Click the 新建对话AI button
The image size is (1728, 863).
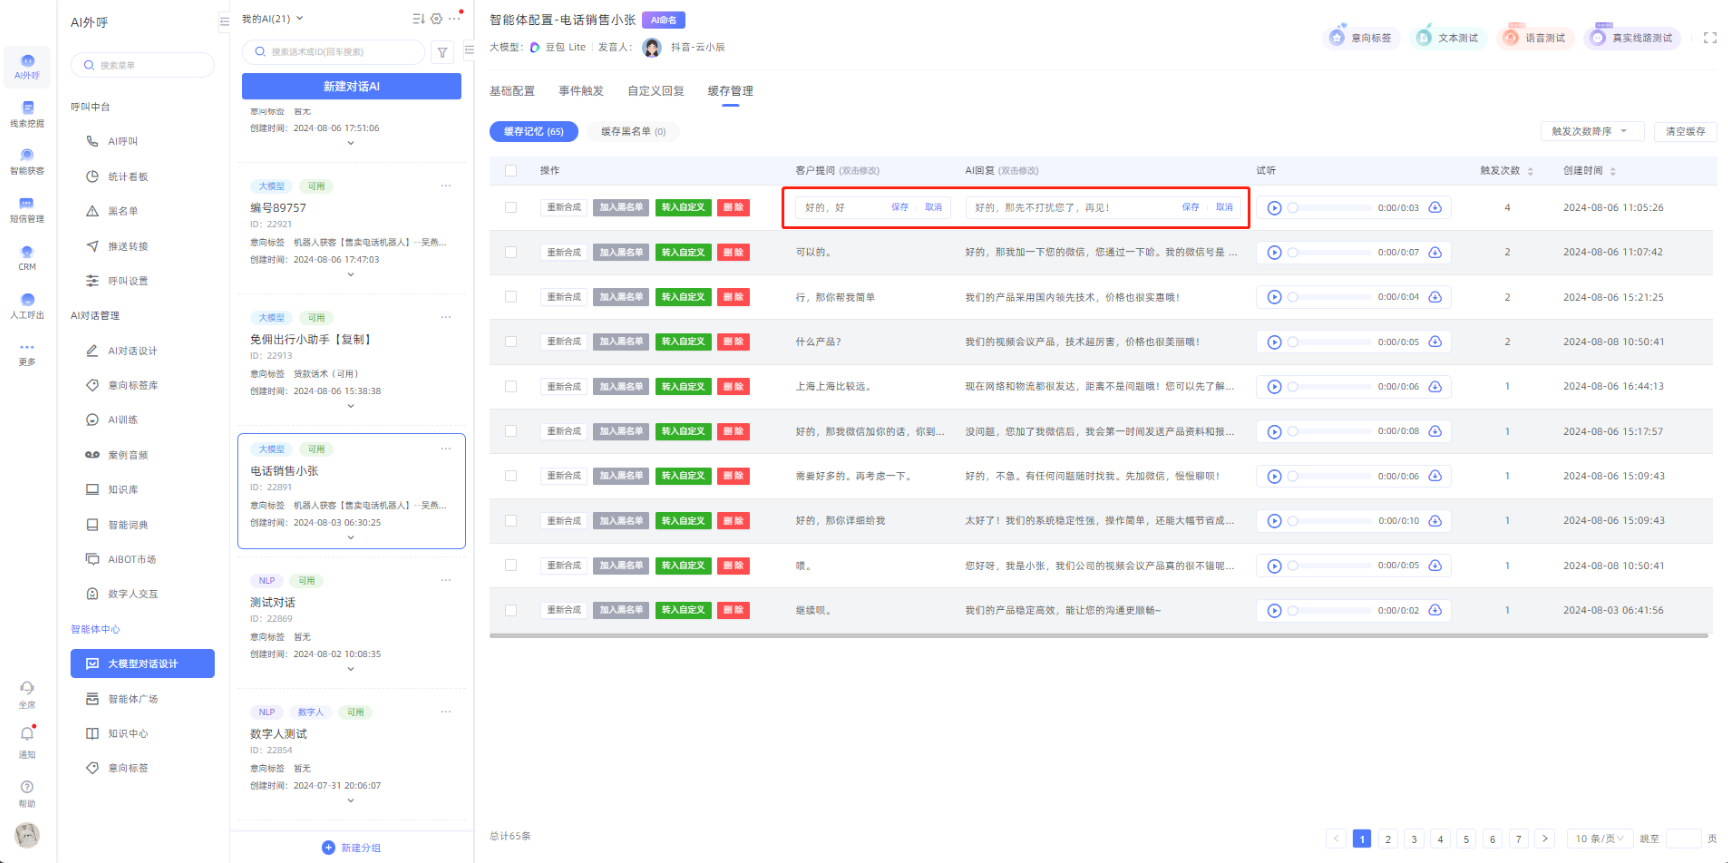tap(351, 87)
